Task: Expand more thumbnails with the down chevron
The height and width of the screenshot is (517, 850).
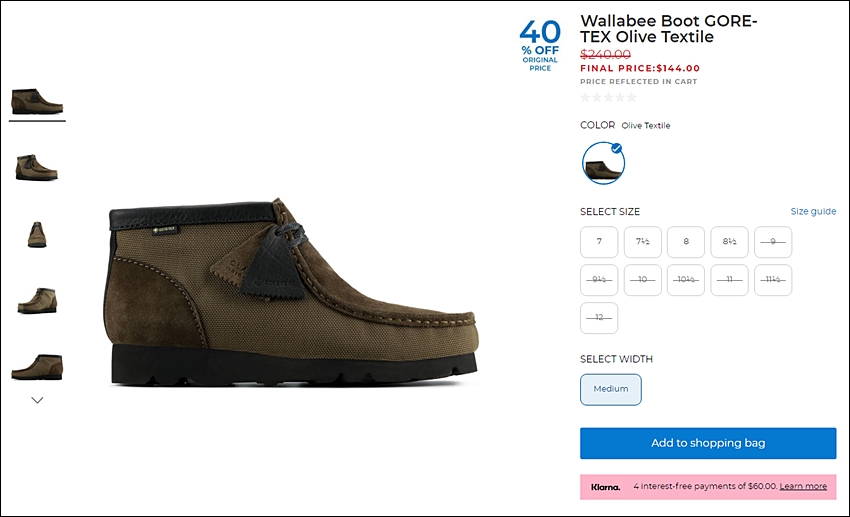Action: 37,400
